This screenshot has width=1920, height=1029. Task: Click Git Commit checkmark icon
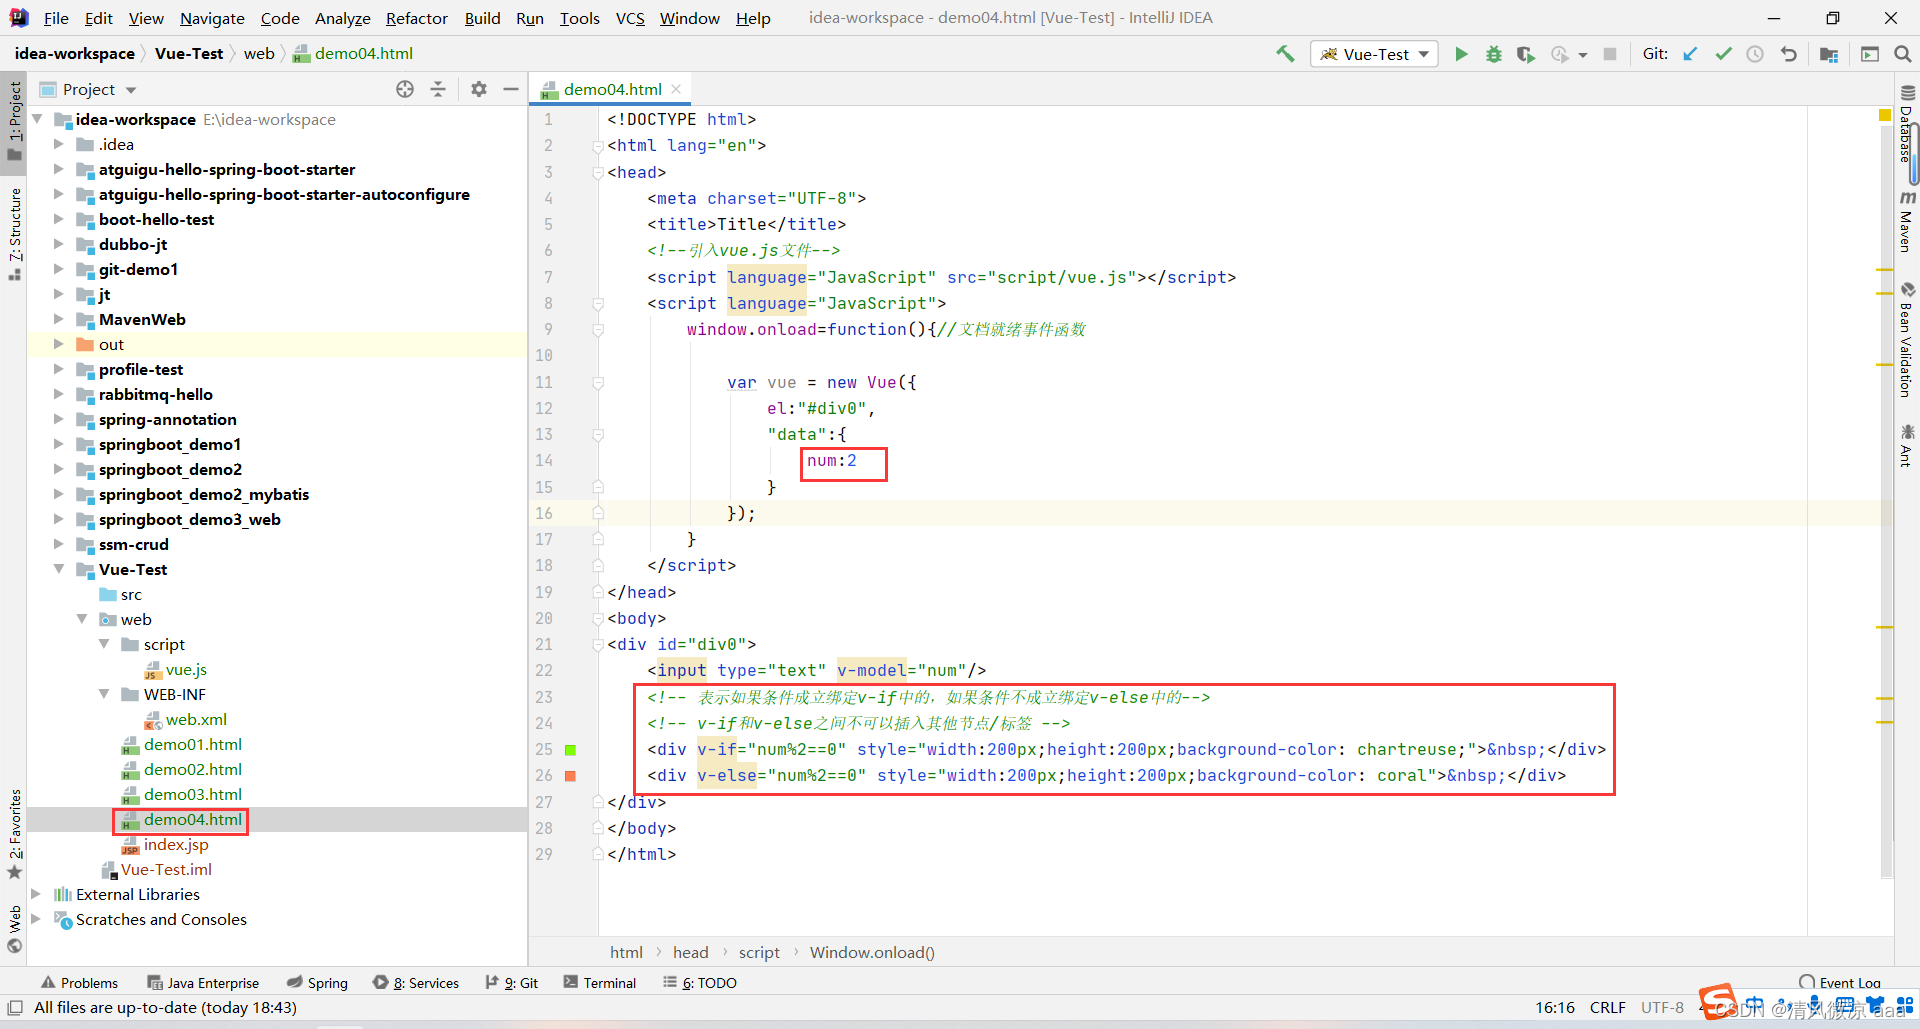(1723, 54)
